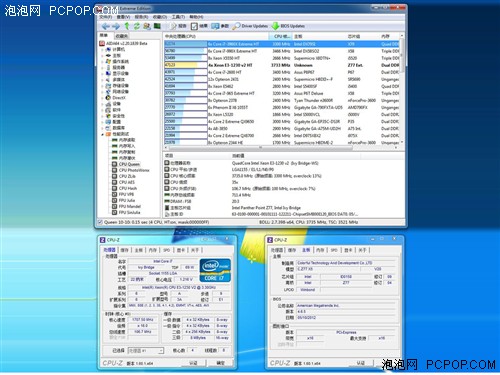Click the 服务器 tree icon

click(x=108, y=67)
